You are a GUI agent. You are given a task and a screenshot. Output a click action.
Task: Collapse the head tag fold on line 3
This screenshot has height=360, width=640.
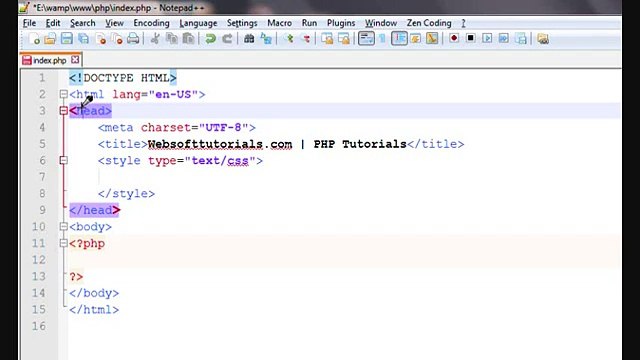(x=63, y=111)
